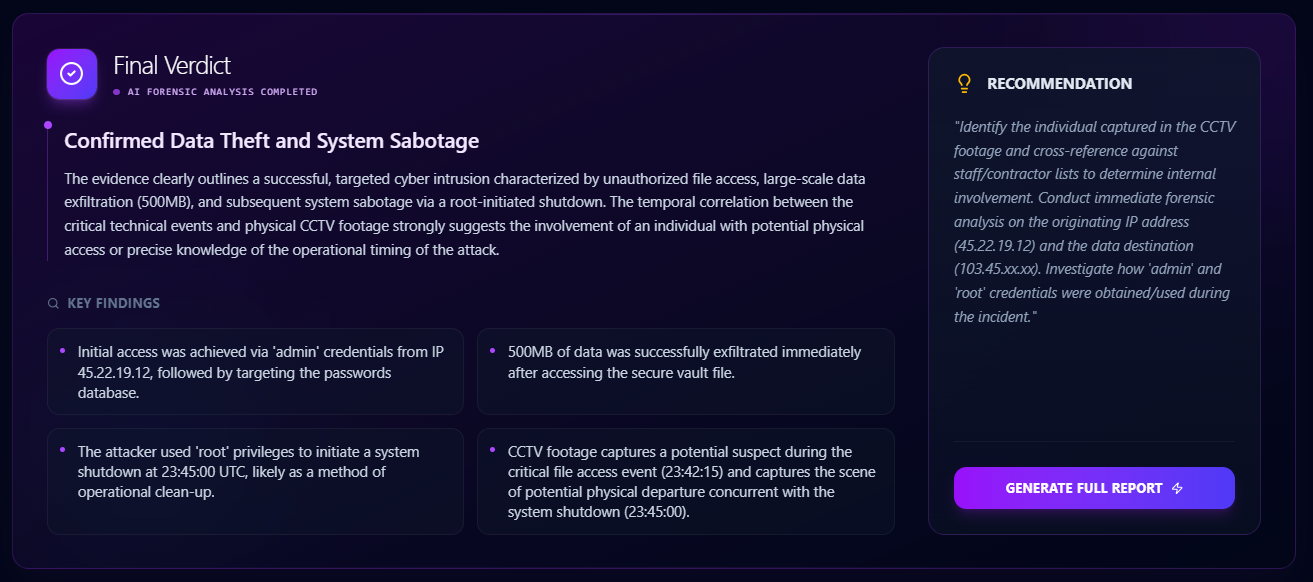The width and height of the screenshot is (1313, 582).
Task: Click the italic recommendation quote text
Action: click(x=1093, y=221)
